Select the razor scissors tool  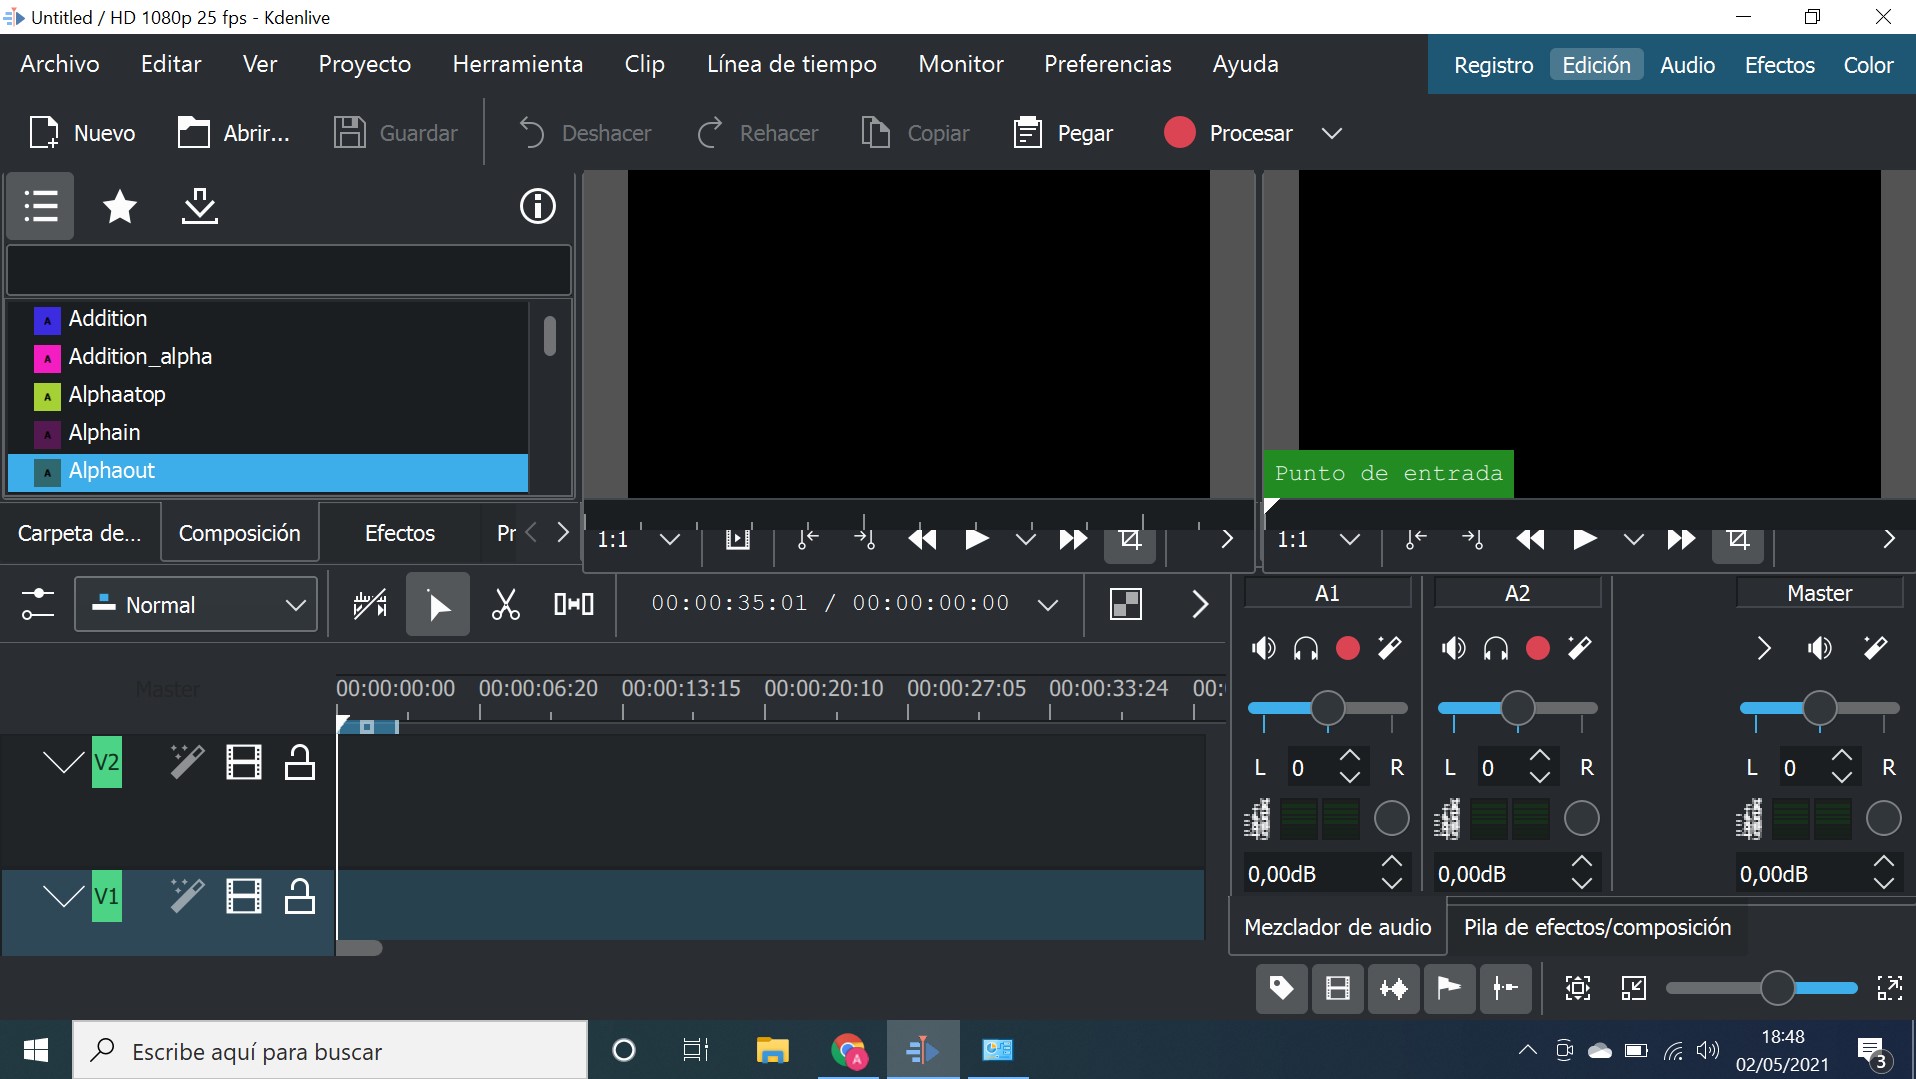506,604
